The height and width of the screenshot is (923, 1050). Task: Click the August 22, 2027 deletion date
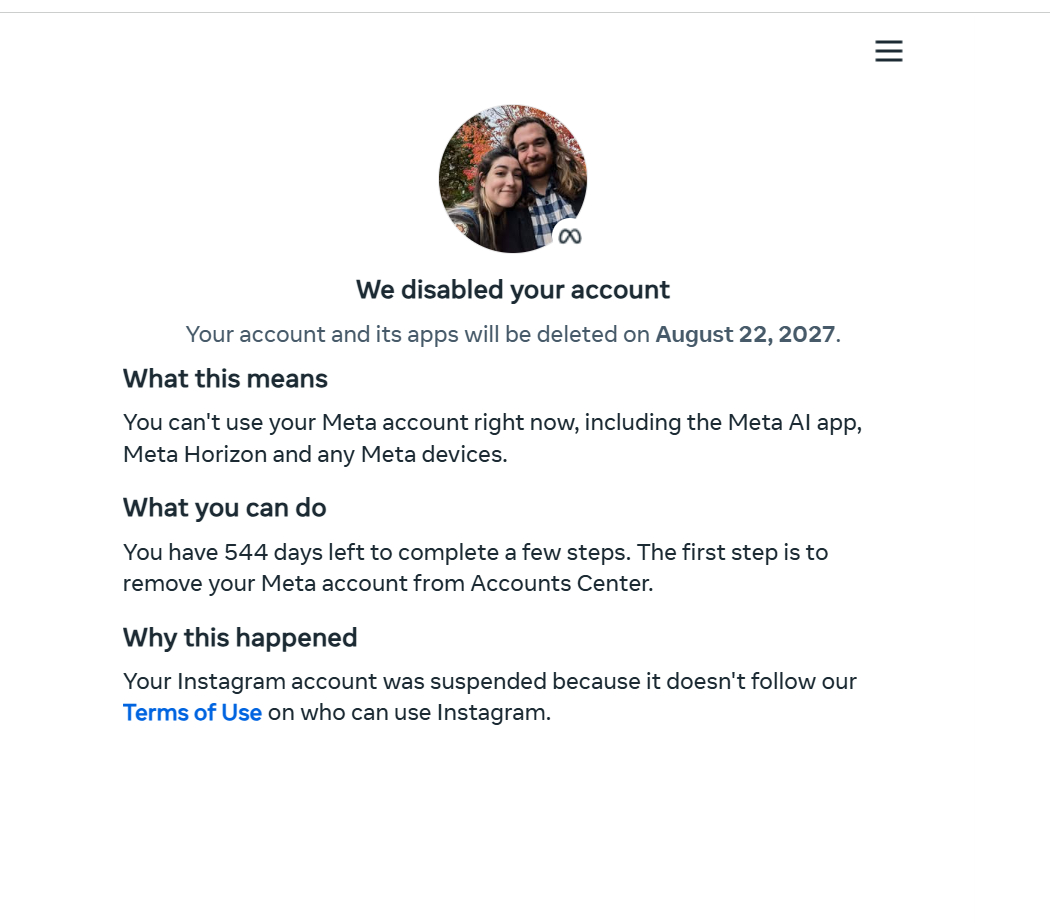pos(745,334)
